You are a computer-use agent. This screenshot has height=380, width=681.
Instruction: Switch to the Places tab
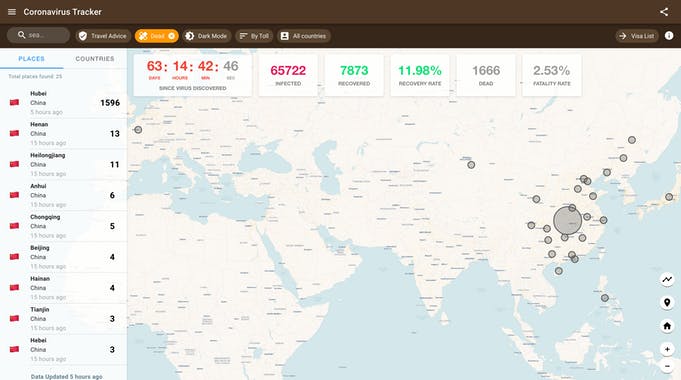pyautogui.click(x=31, y=59)
